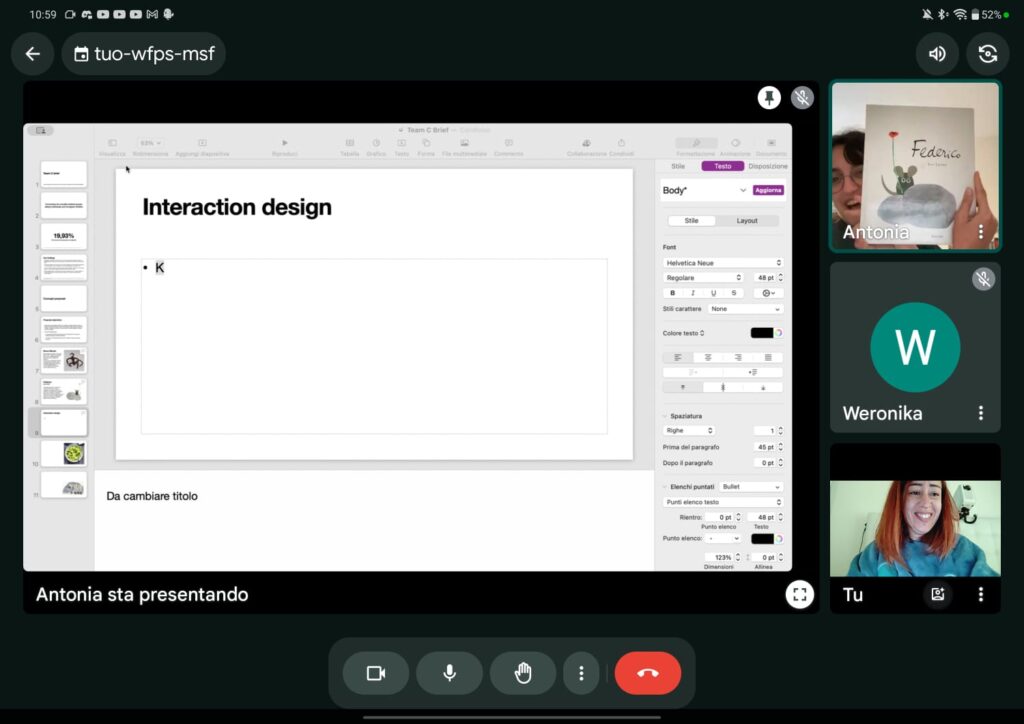Change audio output with the speaker icon
1024x724 pixels.
[x=937, y=54]
